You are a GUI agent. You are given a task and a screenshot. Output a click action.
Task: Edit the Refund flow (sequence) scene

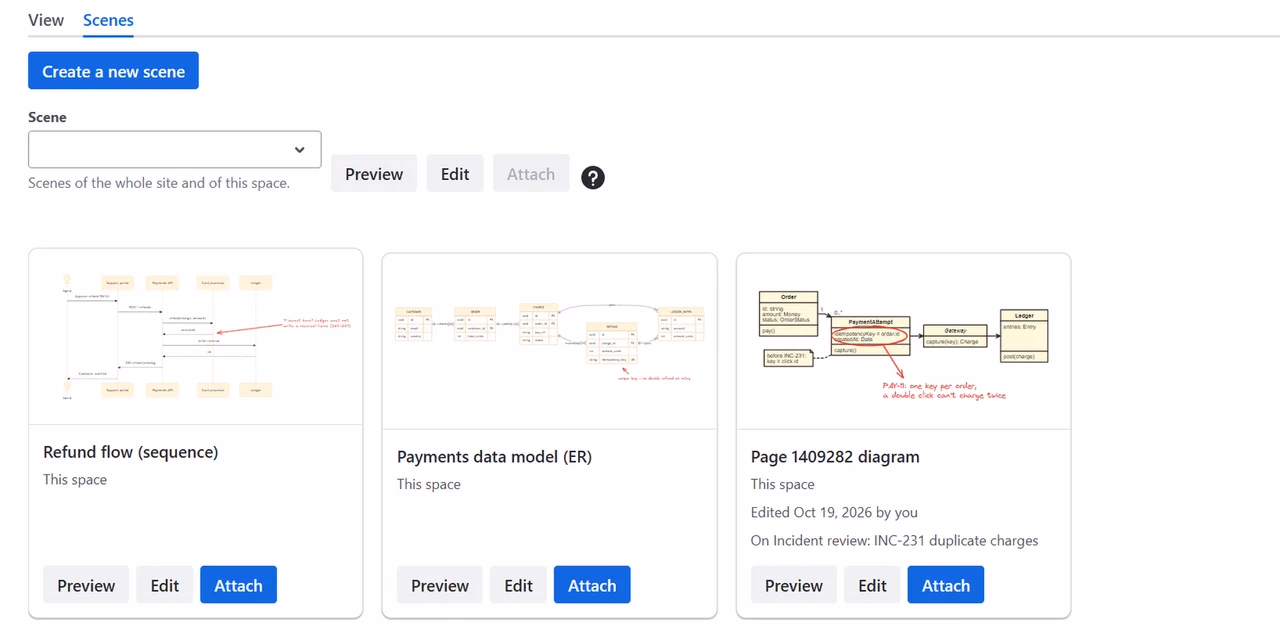(x=165, y=585)
